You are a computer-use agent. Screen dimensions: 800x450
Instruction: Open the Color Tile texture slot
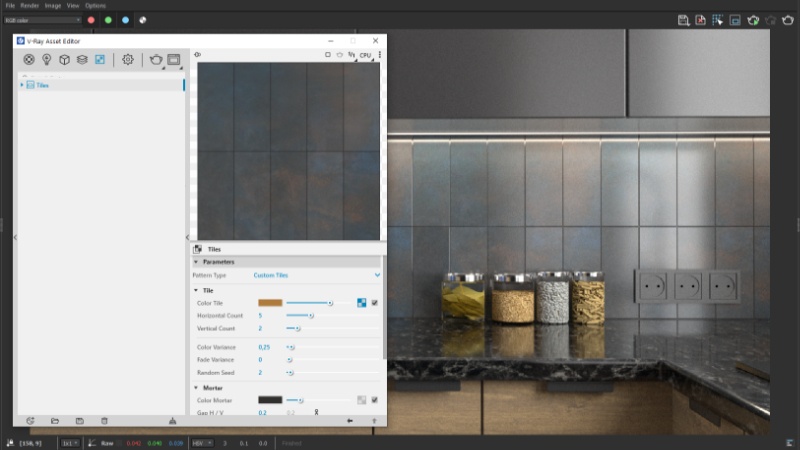coord(362,303)
